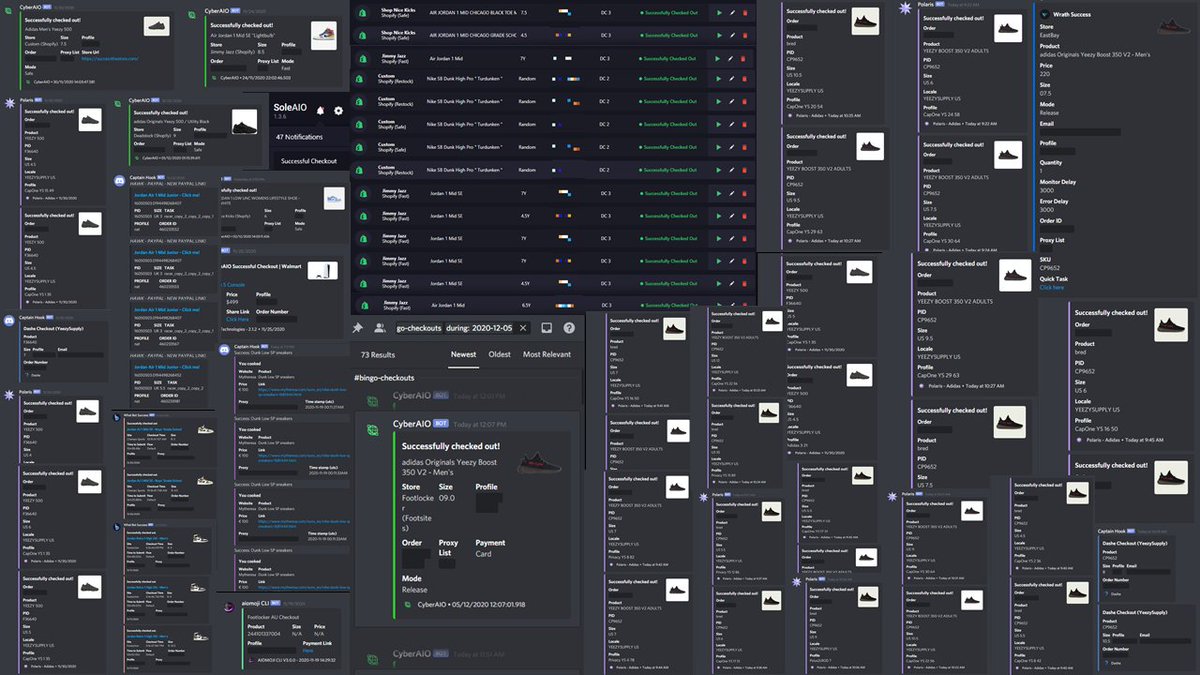Screen dimensions: 1200x675
Task: Delete the Jimmy Jazz Air Jordan 1 Mid 7Y task
Action: pyautogui.click(x=743, y=60)
